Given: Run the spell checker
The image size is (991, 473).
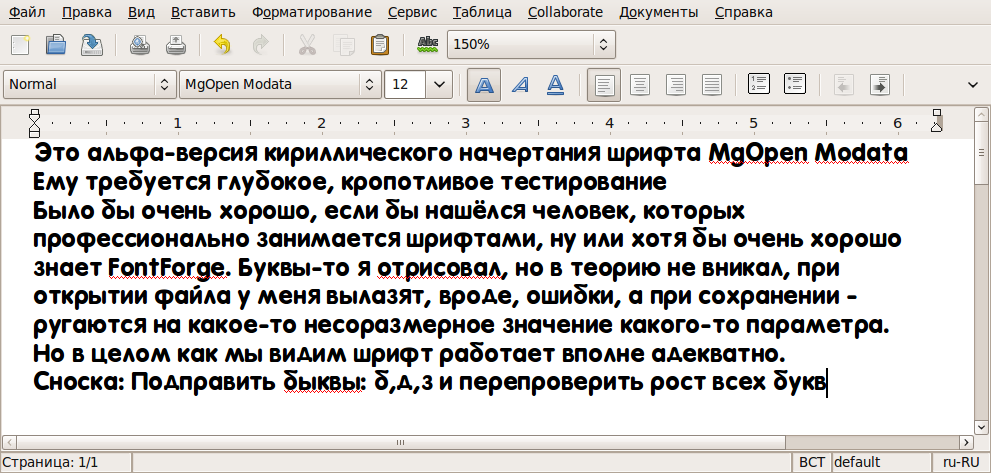Looking at the screenshot, I should [428, 45].
